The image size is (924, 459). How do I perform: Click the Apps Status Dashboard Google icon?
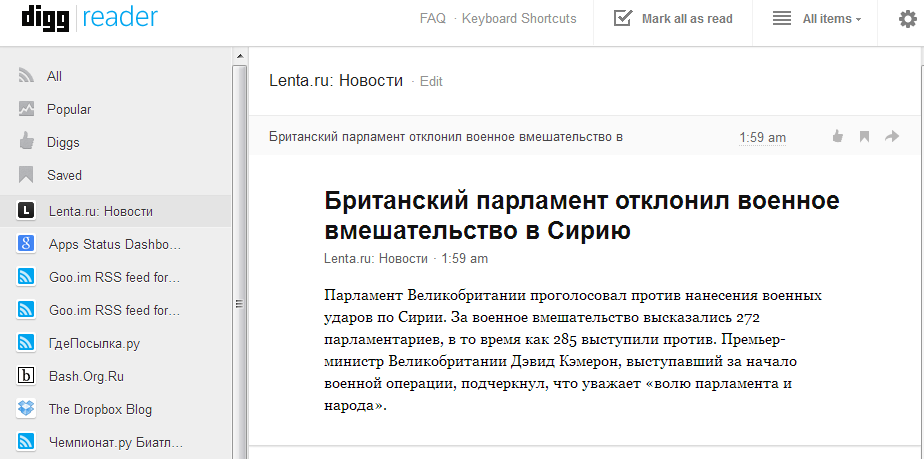26,244
